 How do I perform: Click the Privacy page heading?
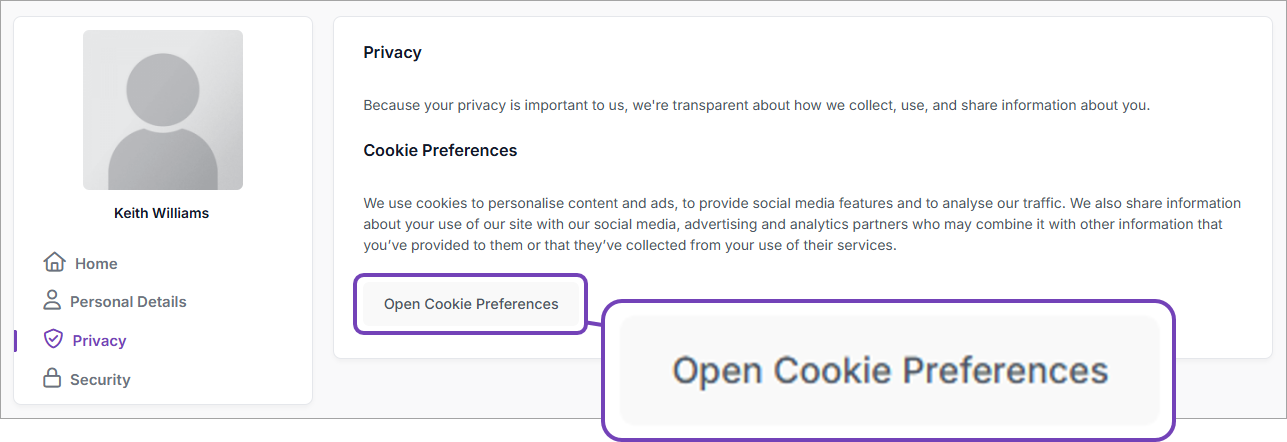click(x=392, y=53)
